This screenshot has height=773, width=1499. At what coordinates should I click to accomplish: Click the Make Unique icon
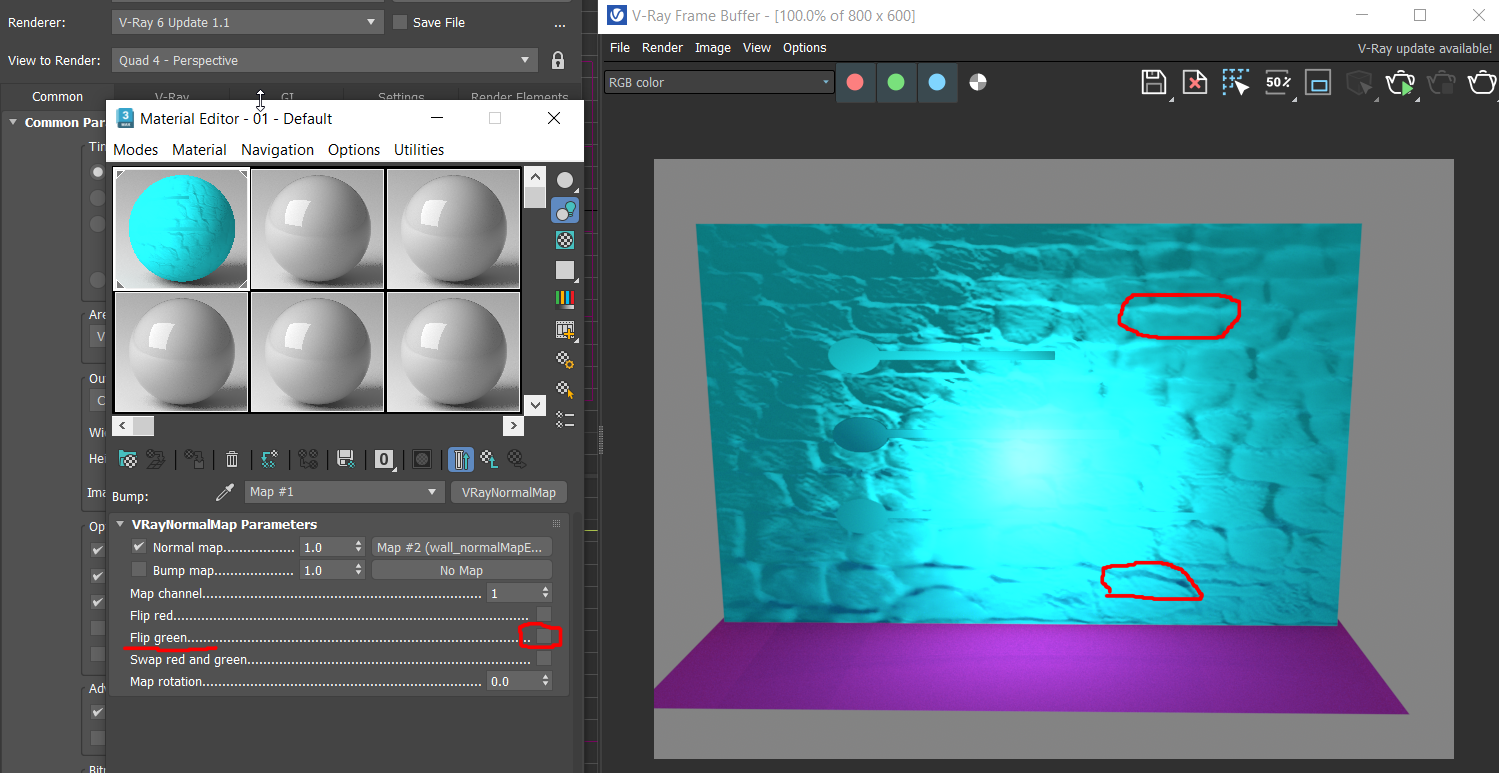[x=308, y=459]
